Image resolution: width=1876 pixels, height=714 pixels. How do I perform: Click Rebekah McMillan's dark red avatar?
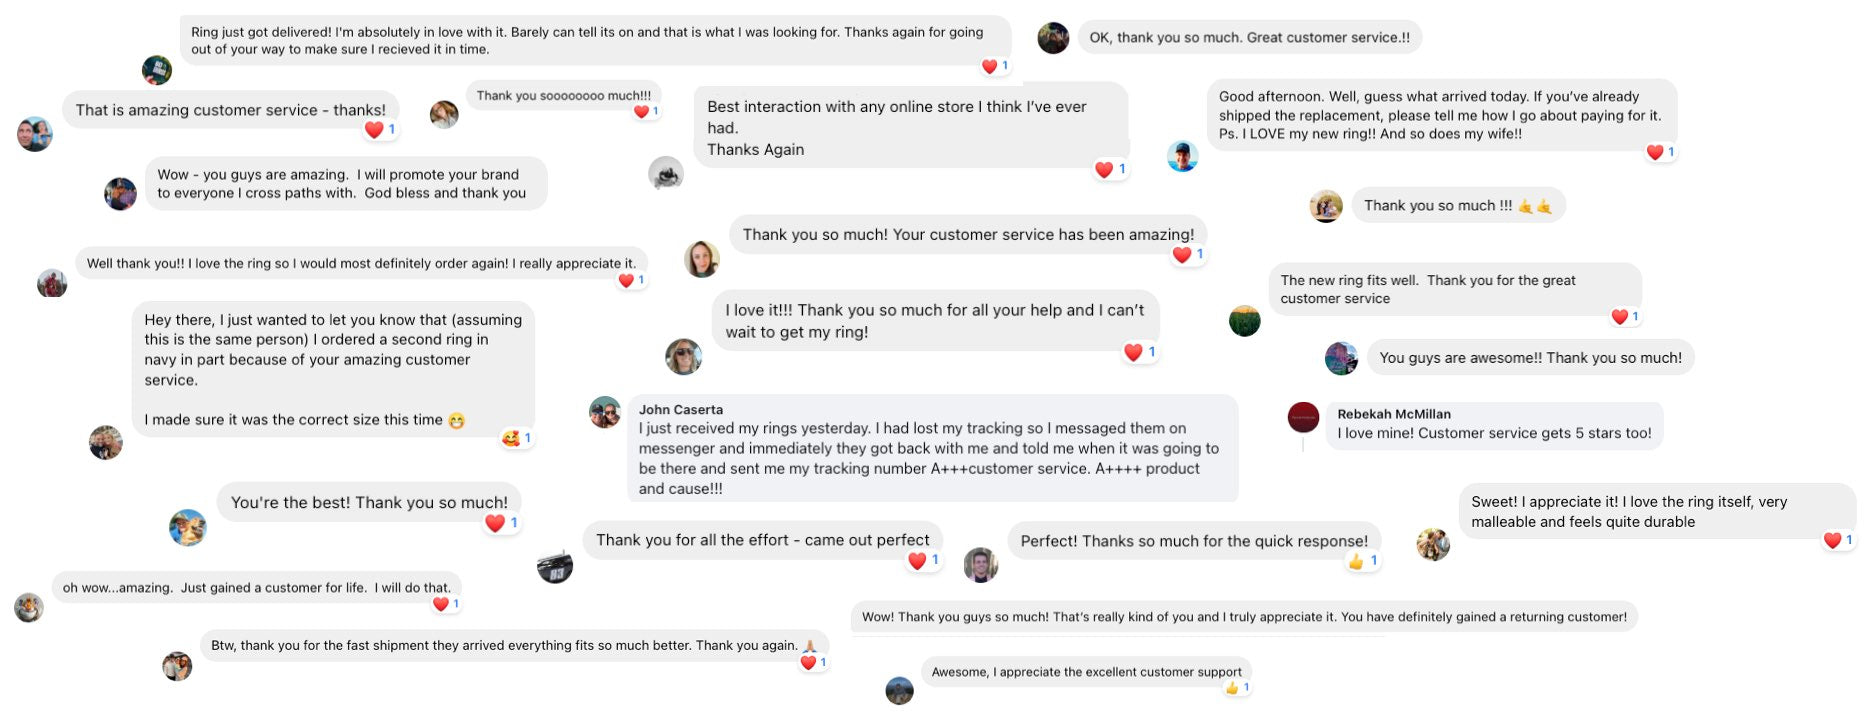tap(1303, 417)
